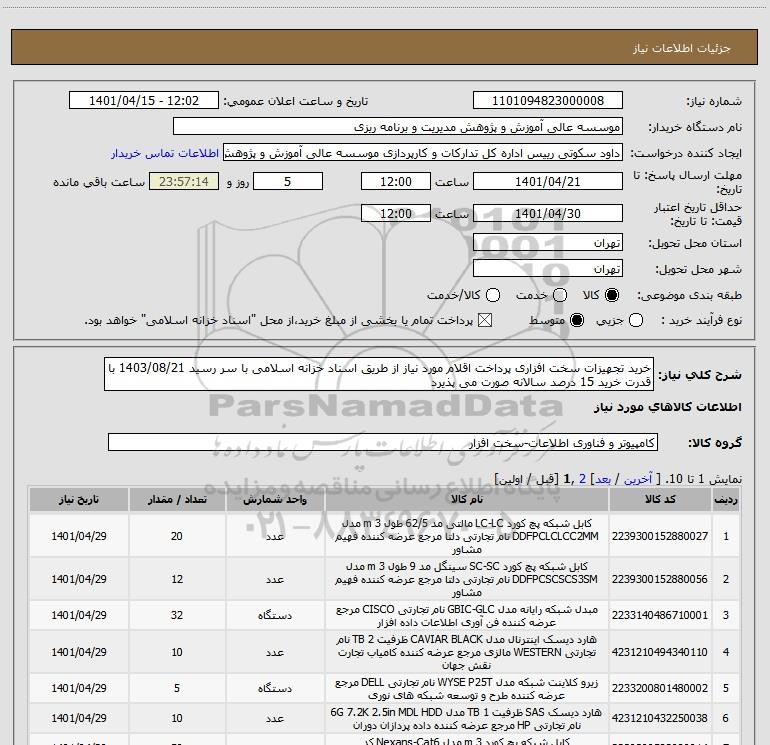Click product code 2239300152880027

pyautogui.click(x=660, y=536)
